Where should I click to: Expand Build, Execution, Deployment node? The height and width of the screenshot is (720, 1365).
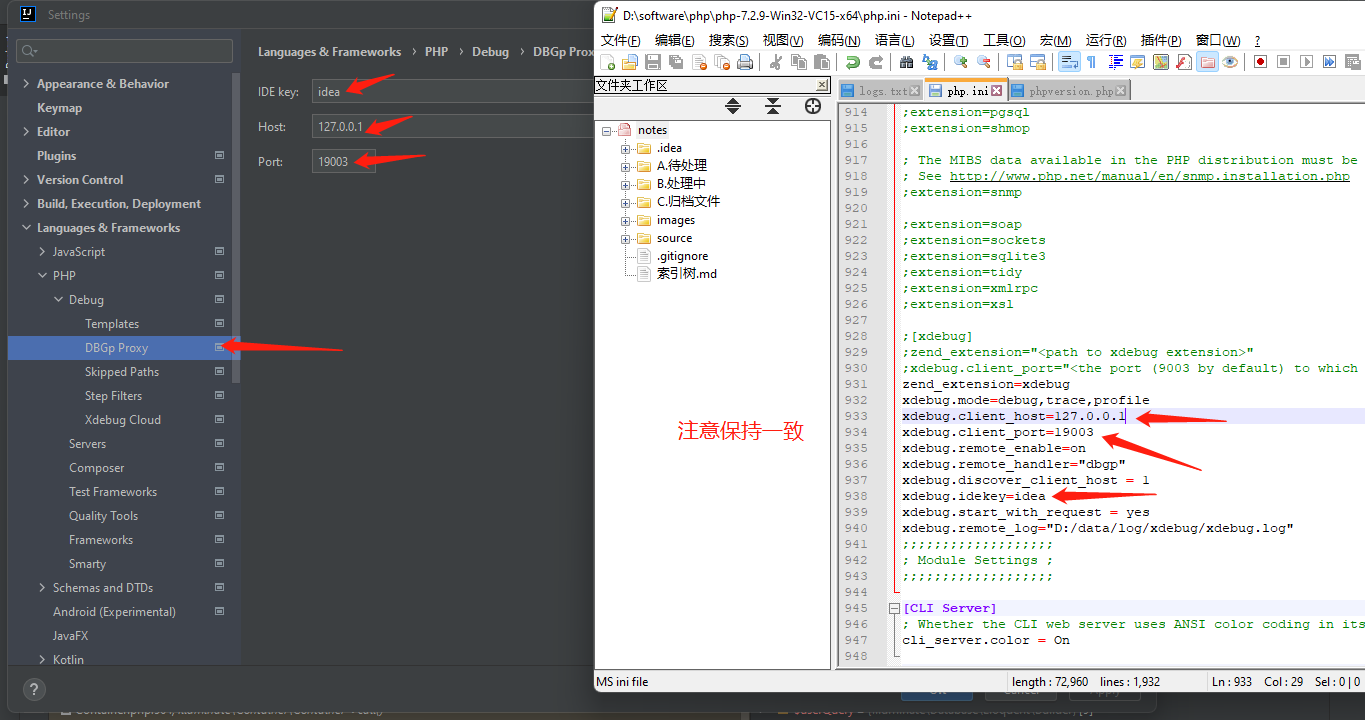coord(26,204)
